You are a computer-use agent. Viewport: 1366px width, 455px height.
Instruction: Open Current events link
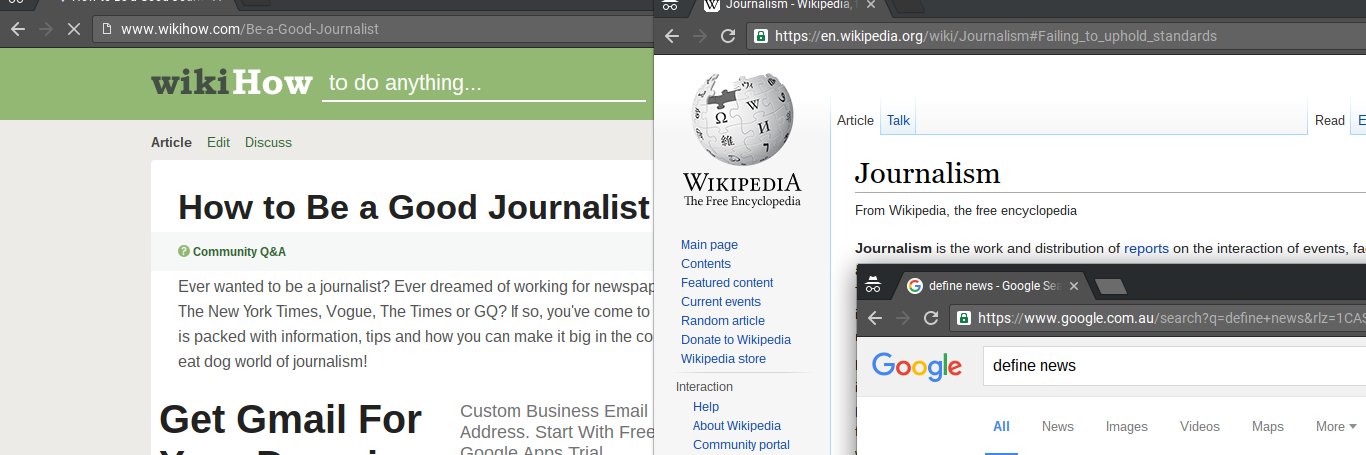(x=721, y=302)
